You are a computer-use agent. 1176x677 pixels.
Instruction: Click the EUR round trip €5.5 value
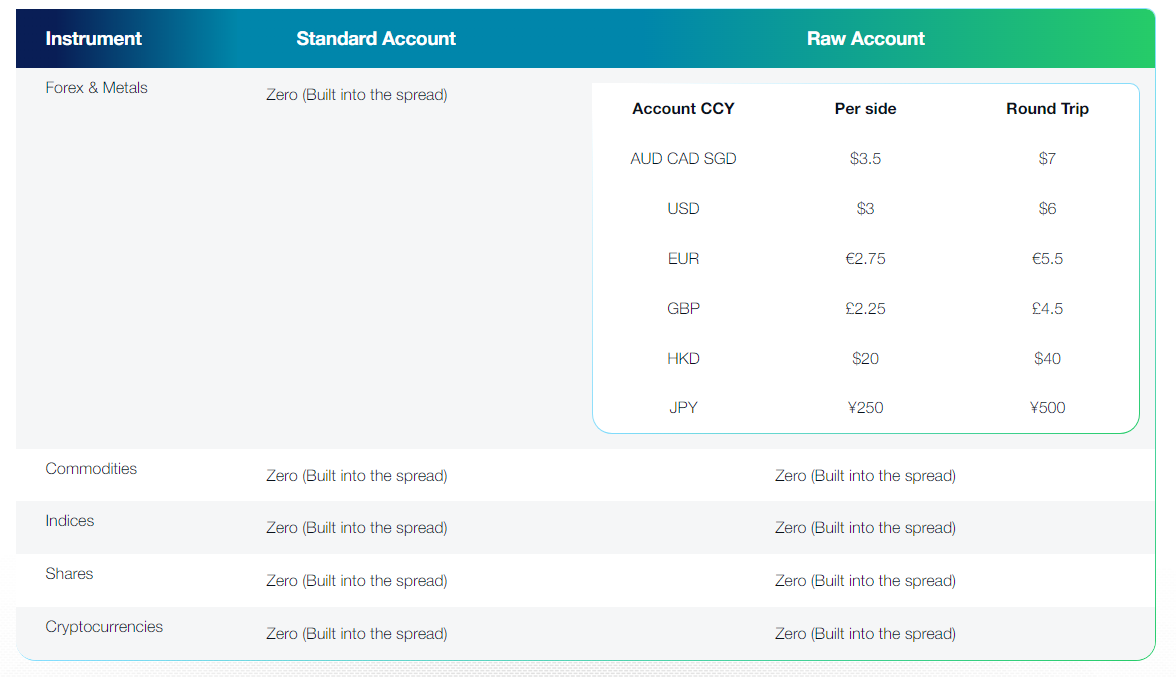(x=1047, y=259)
